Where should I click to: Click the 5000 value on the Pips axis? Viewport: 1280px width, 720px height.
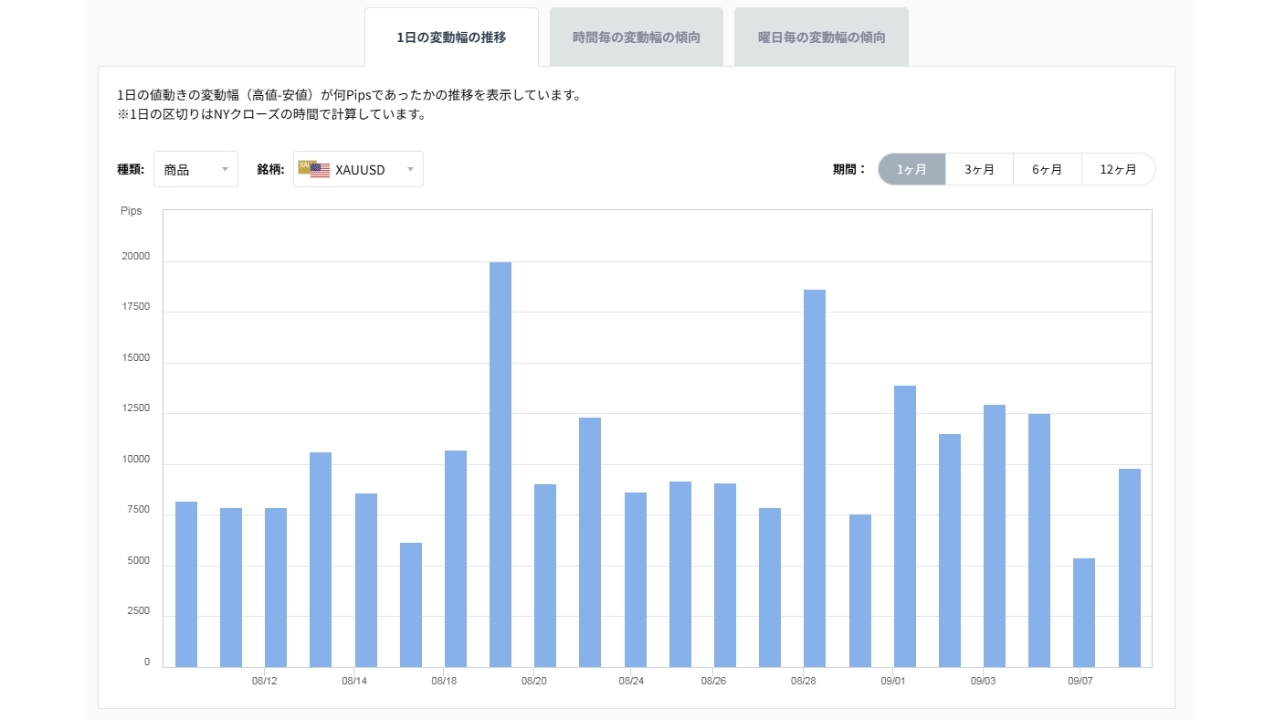click(x=138, y=561)
